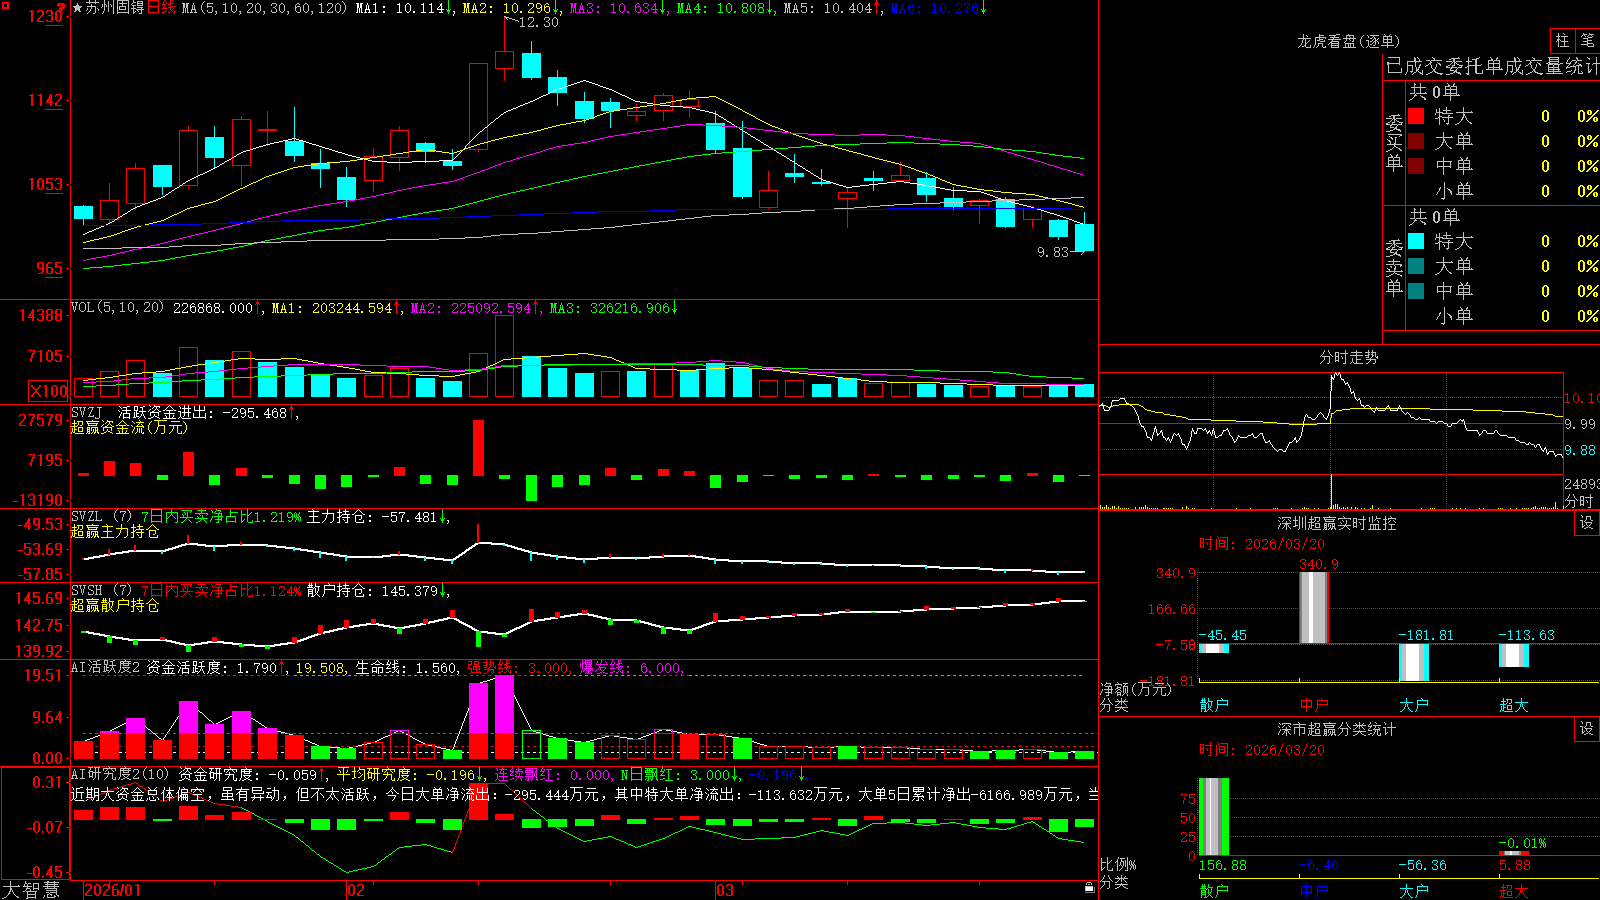The image size is (1600, 900).
Task: Click the red 特大 buy-order legend square
Action: (x=1416, y=116)
